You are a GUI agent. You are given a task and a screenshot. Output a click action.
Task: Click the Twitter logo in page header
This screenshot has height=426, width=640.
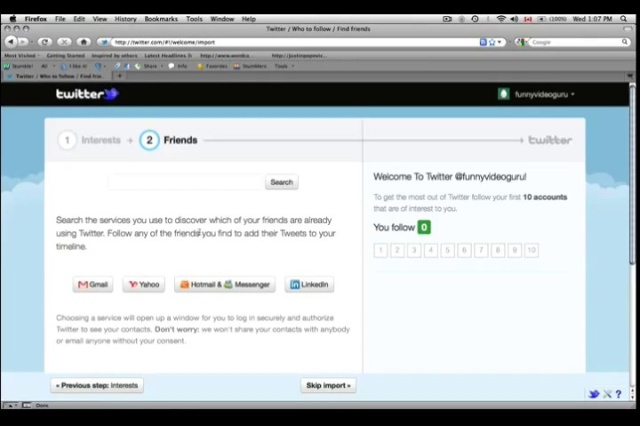(x=87, y=94)
